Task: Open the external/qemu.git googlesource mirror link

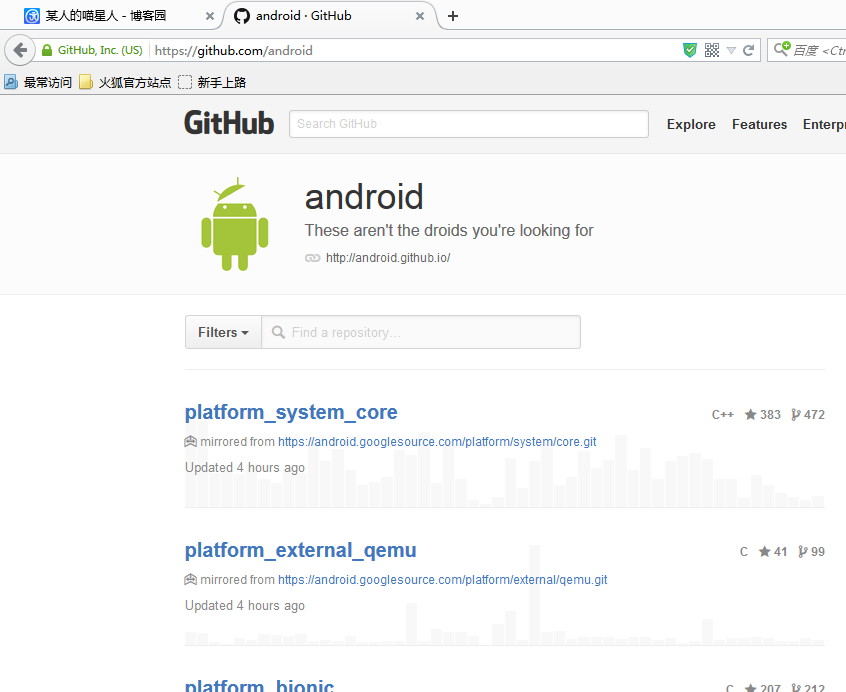Action: [442, 580]
